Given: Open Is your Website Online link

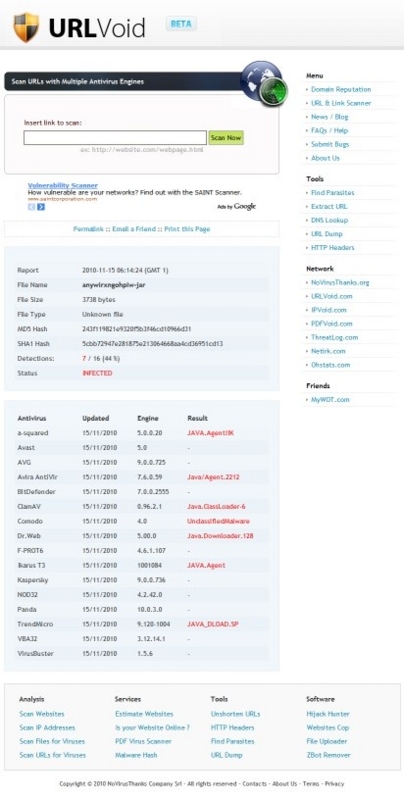Looking at the screenshot, I should point(153,728).
